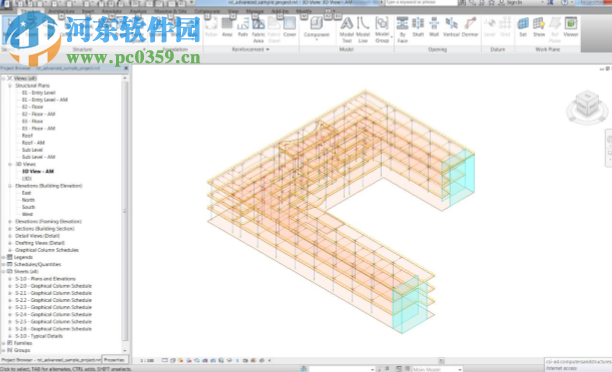Open the Modify ribbon tab
612x372 pixels.
coord(304,11)
